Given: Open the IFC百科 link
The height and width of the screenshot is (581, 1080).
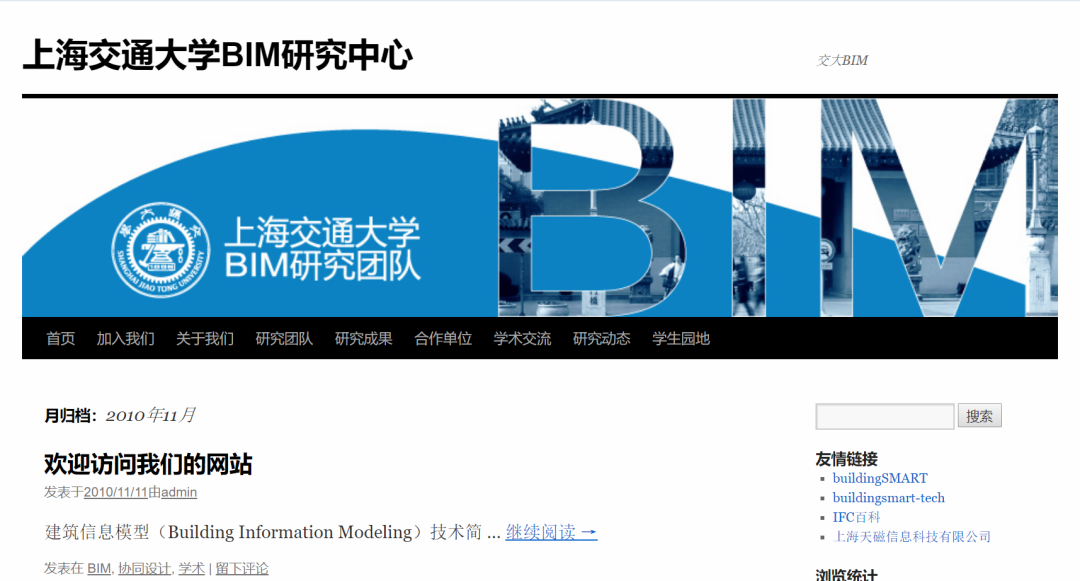Looking at the screenshot, I should click(856, 517).
